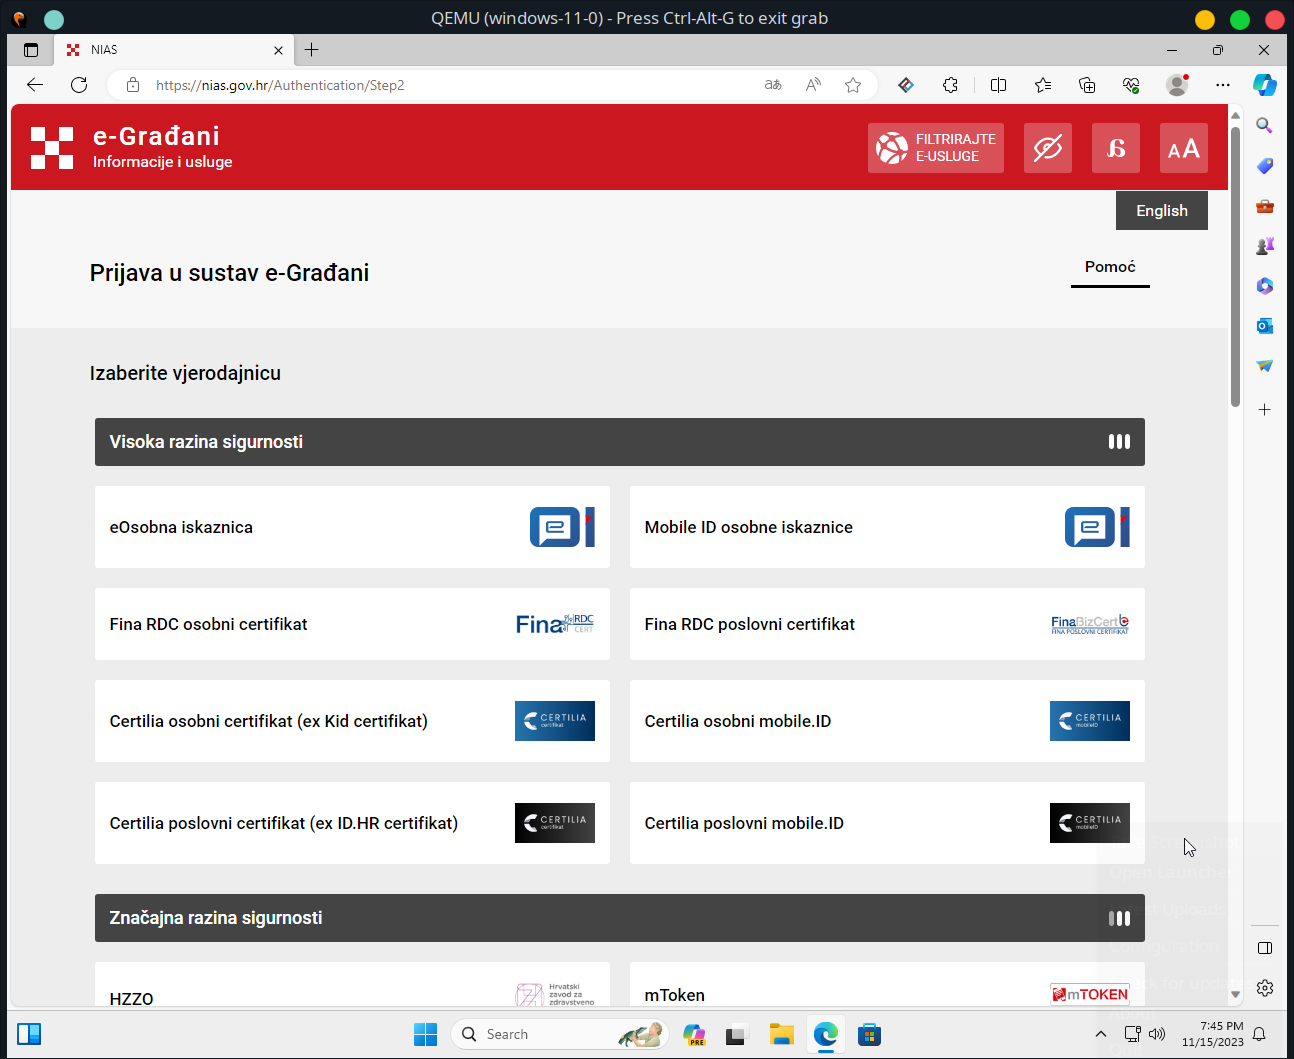The width and height of the screenshot is (1294, 1059).
Task: Select Certilia osobni certifikat option
Action: (352, 721)
